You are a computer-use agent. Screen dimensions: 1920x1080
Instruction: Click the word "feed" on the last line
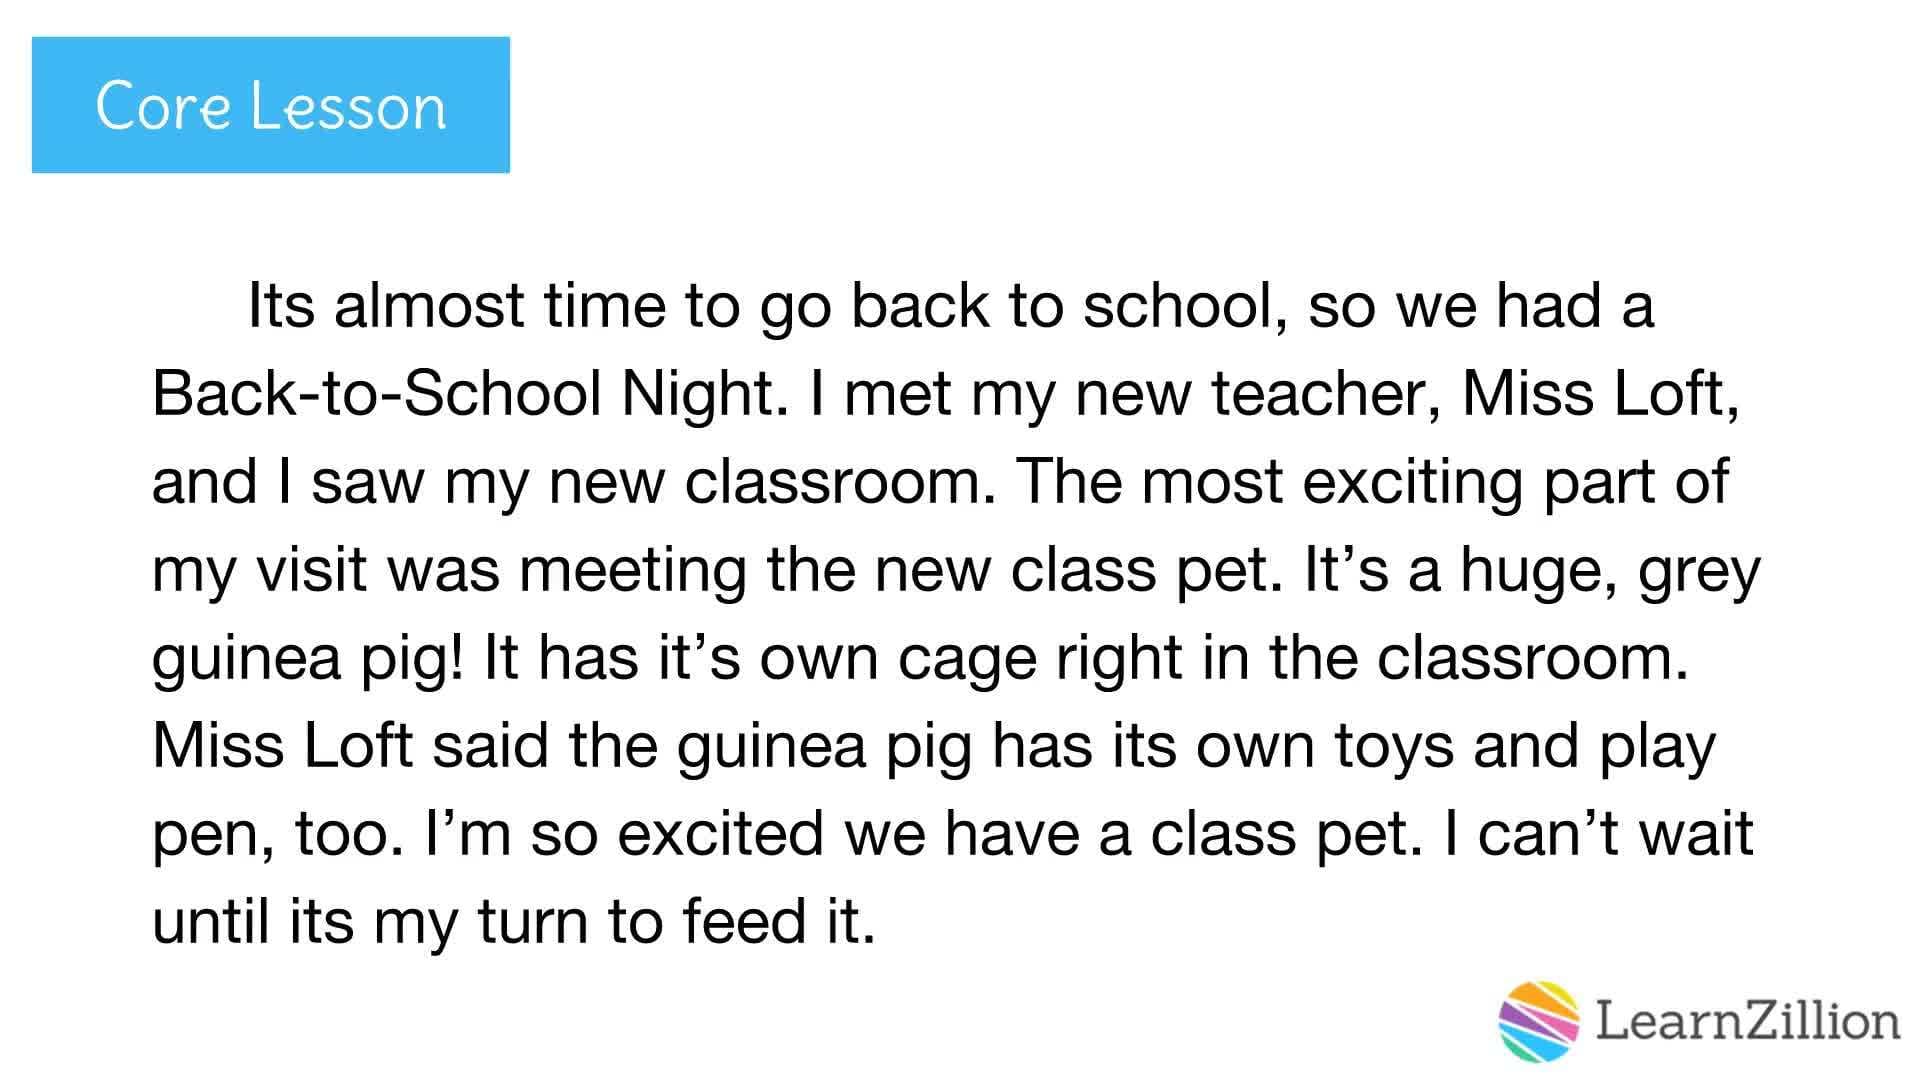[x=744, y=922]
